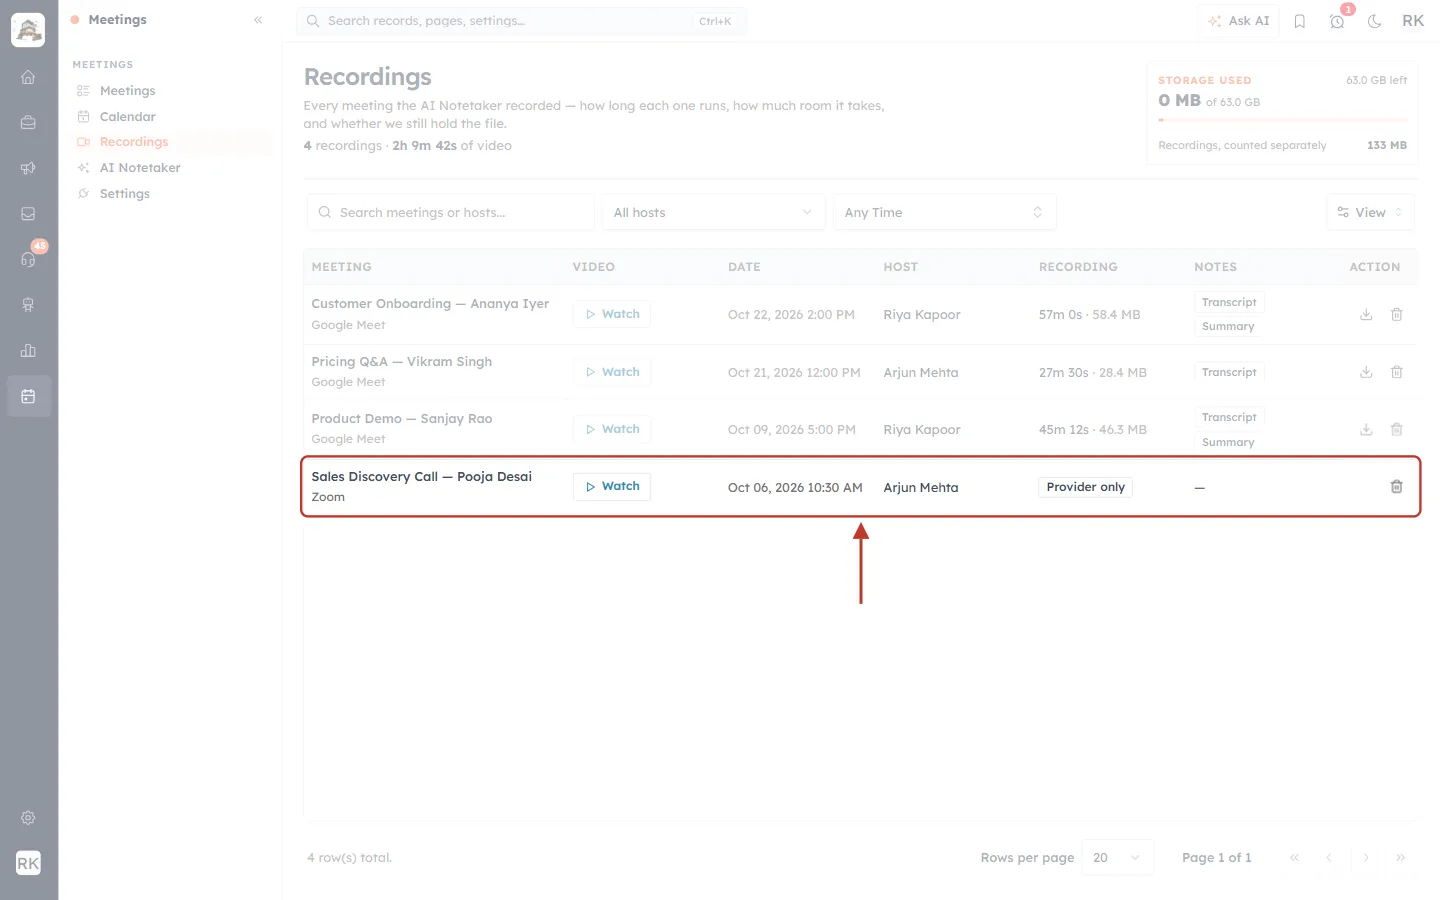The image size is (1440, 900).
Task: Delete the Pricing Q&A recording
Action: 1397,372
